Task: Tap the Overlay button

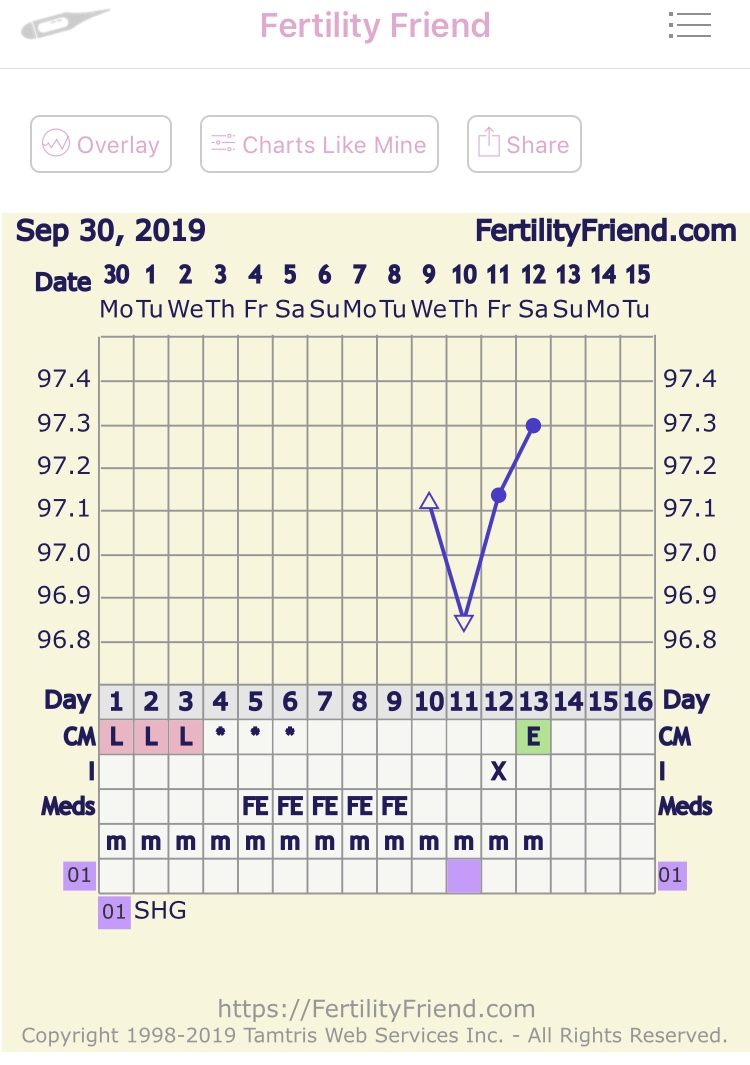Action: [101, 144]
